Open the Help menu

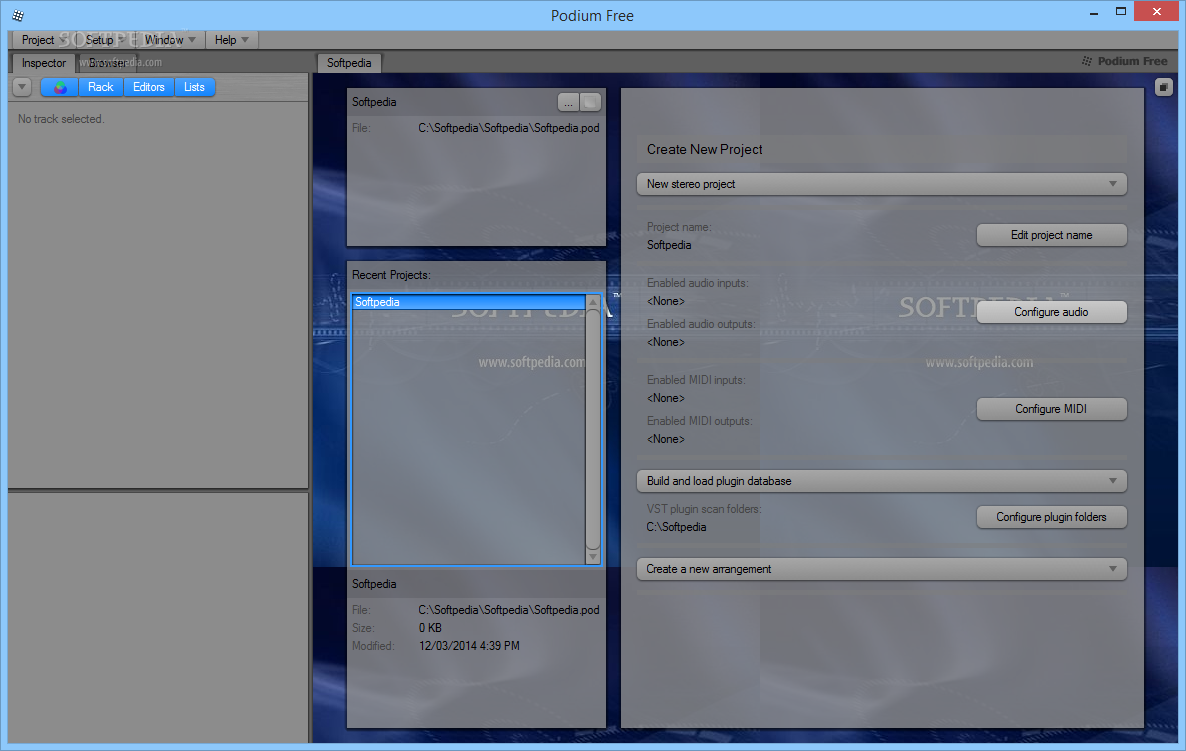point(231,40)
